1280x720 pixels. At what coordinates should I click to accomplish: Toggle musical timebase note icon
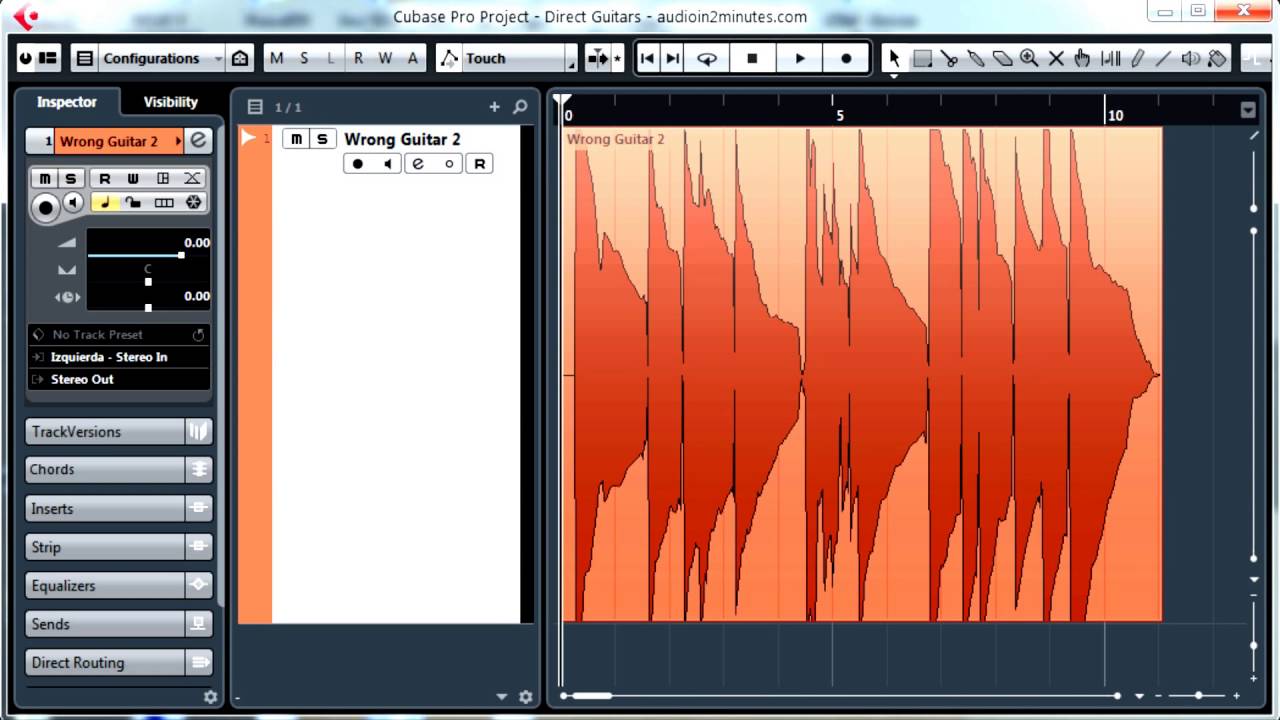105,202
